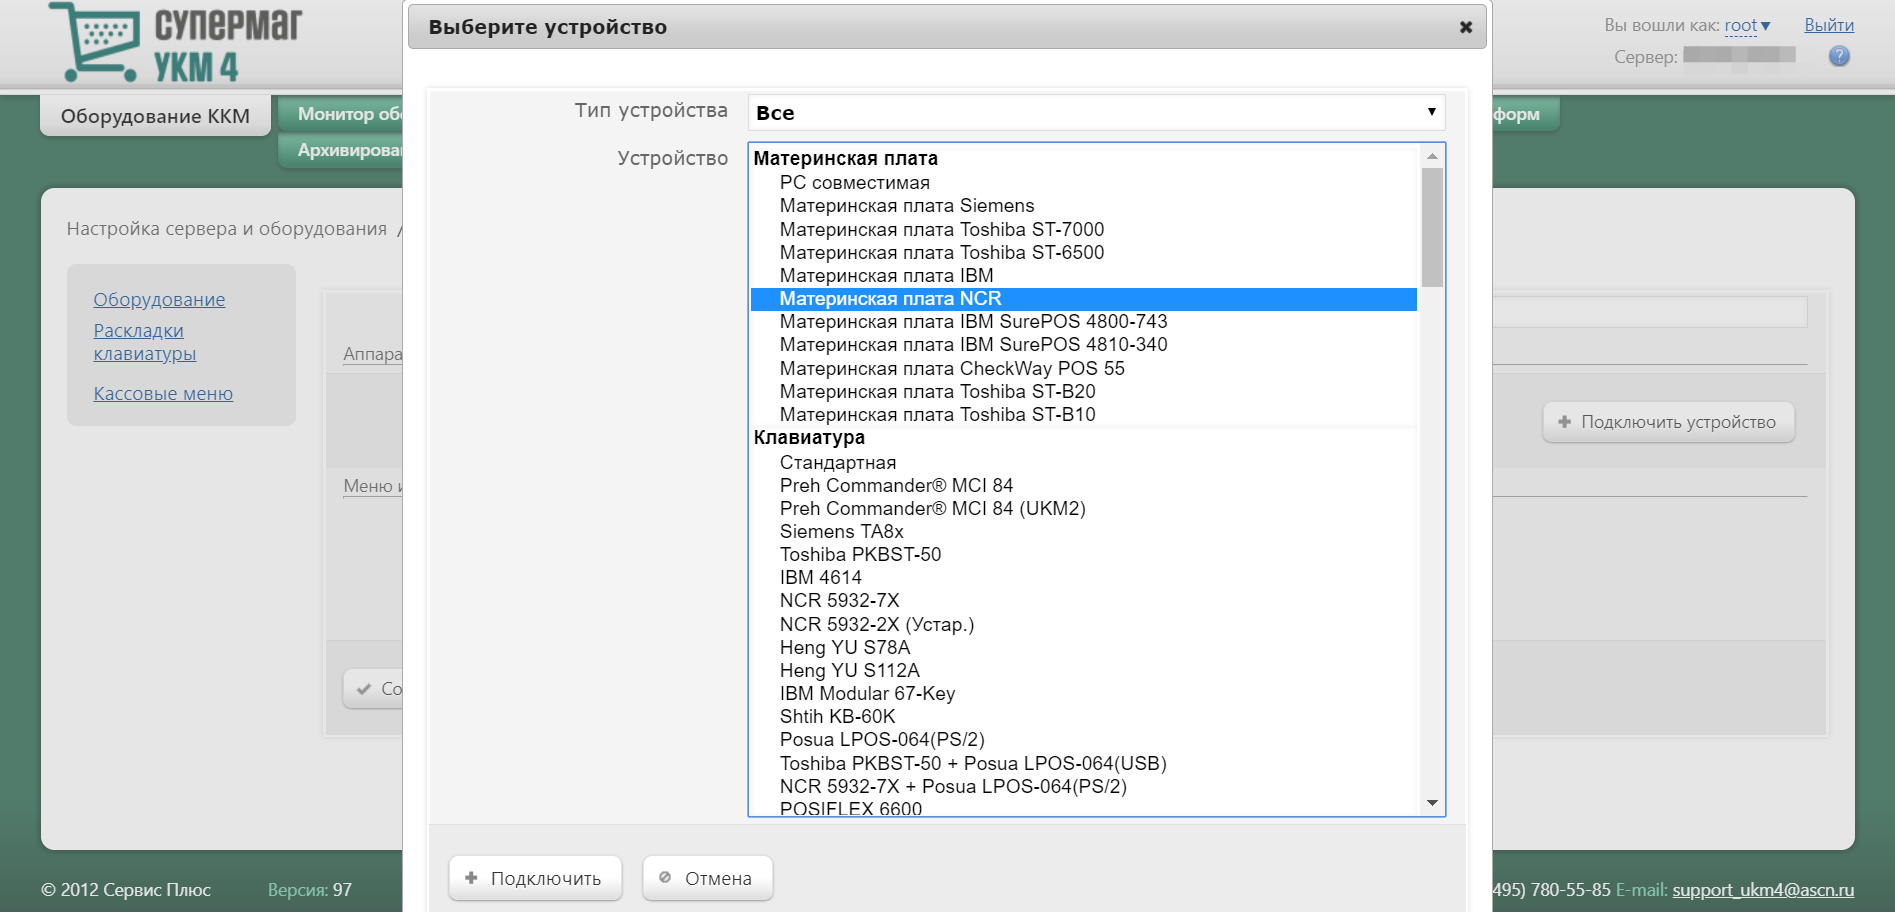This screenshot has height=912, width=1895.
Task: Open the root user dropdown
Action: click(x=1747, y=25)
